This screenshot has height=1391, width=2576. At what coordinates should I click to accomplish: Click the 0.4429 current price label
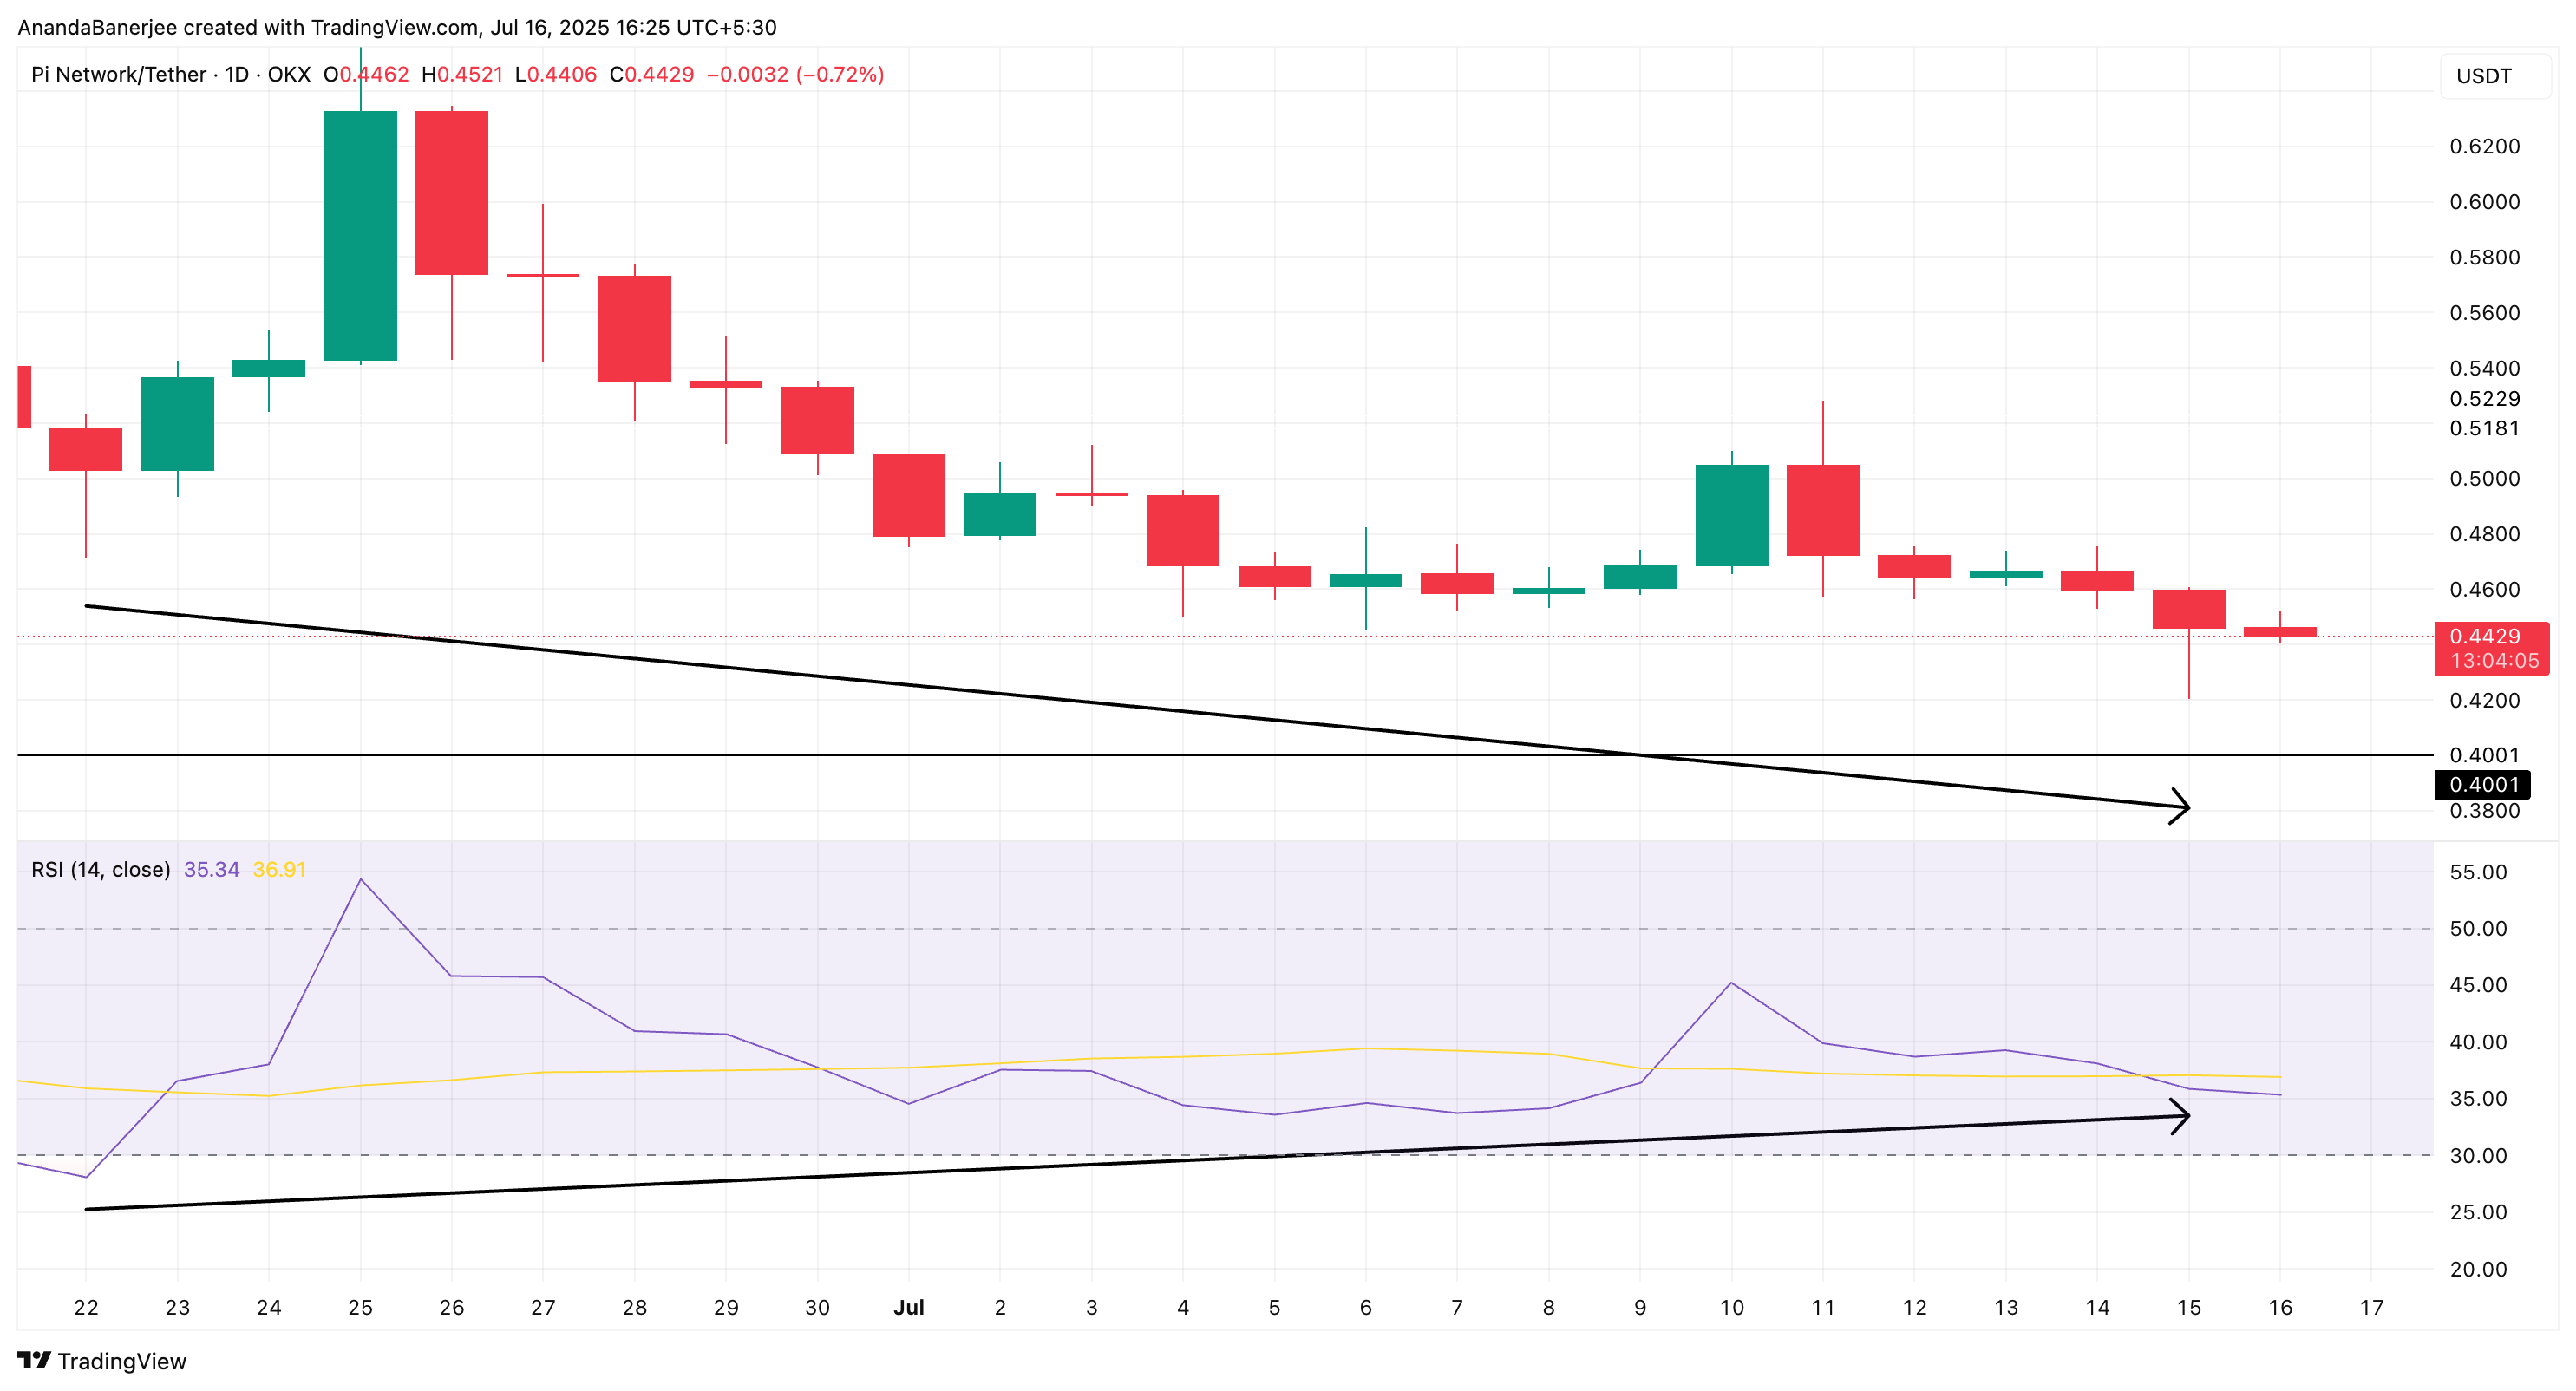point(2484,636)
